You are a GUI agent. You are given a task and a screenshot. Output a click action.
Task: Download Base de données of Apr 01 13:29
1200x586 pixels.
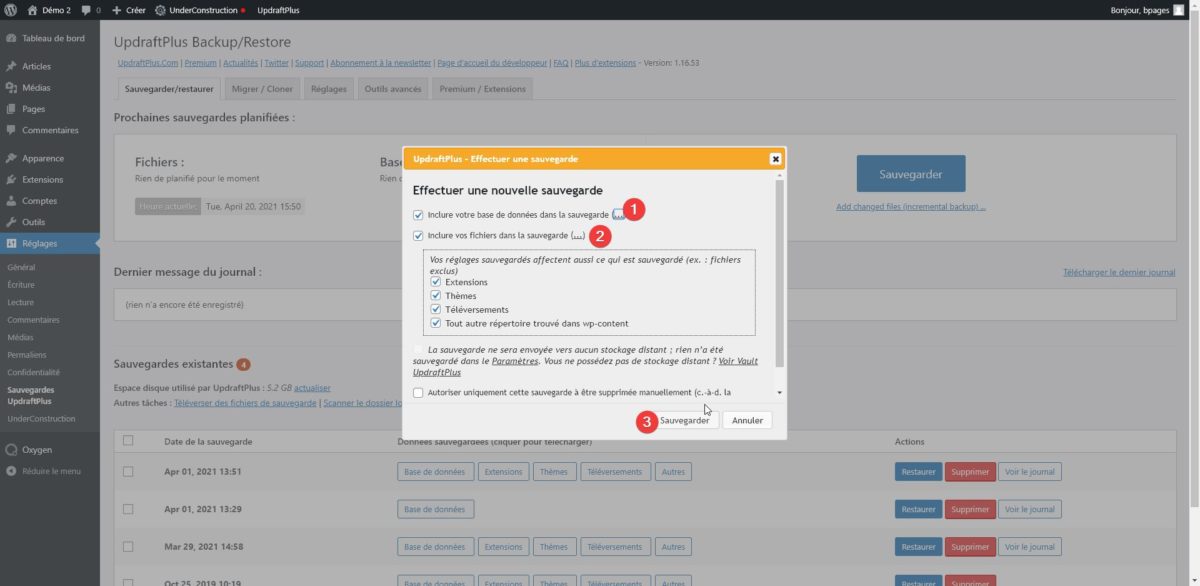click(x=434, y=509)
